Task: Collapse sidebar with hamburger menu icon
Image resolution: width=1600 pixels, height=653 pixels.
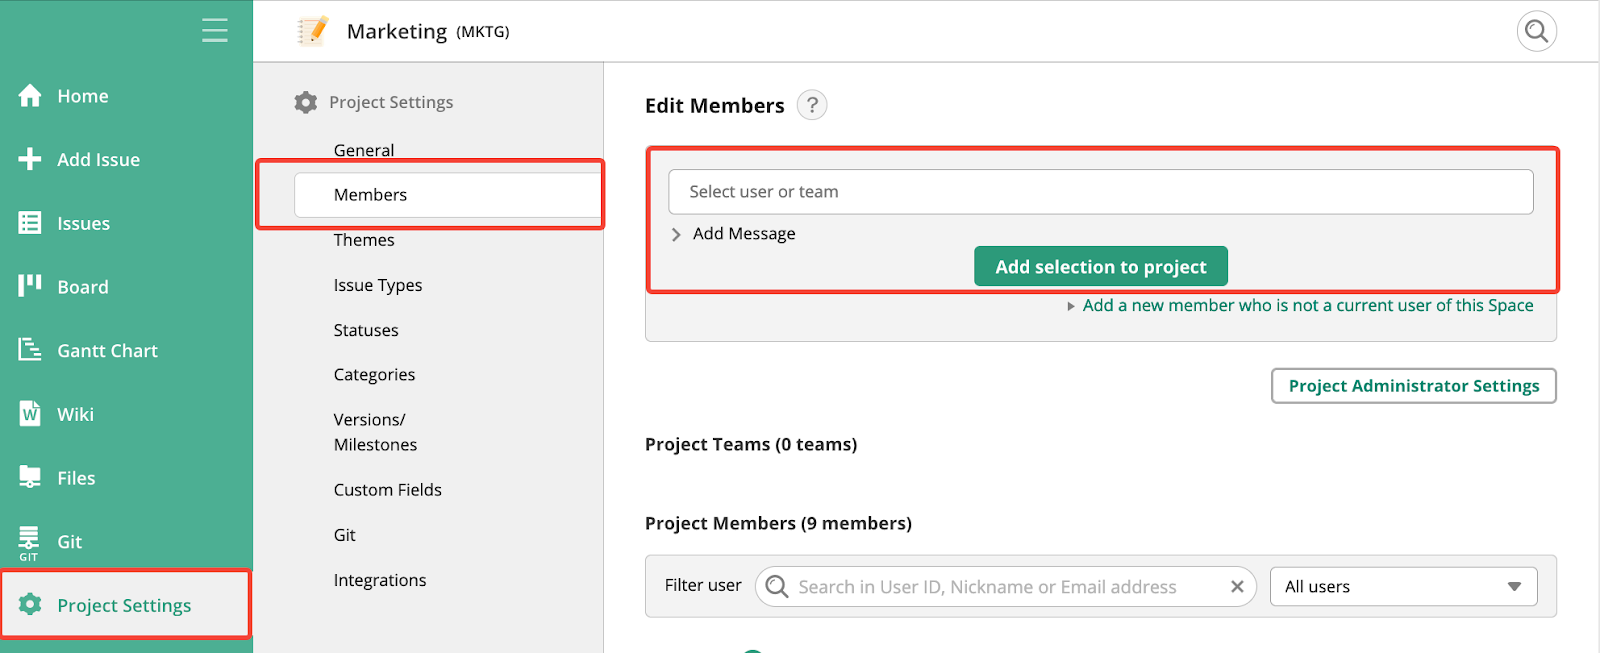Action: (215, 31)
